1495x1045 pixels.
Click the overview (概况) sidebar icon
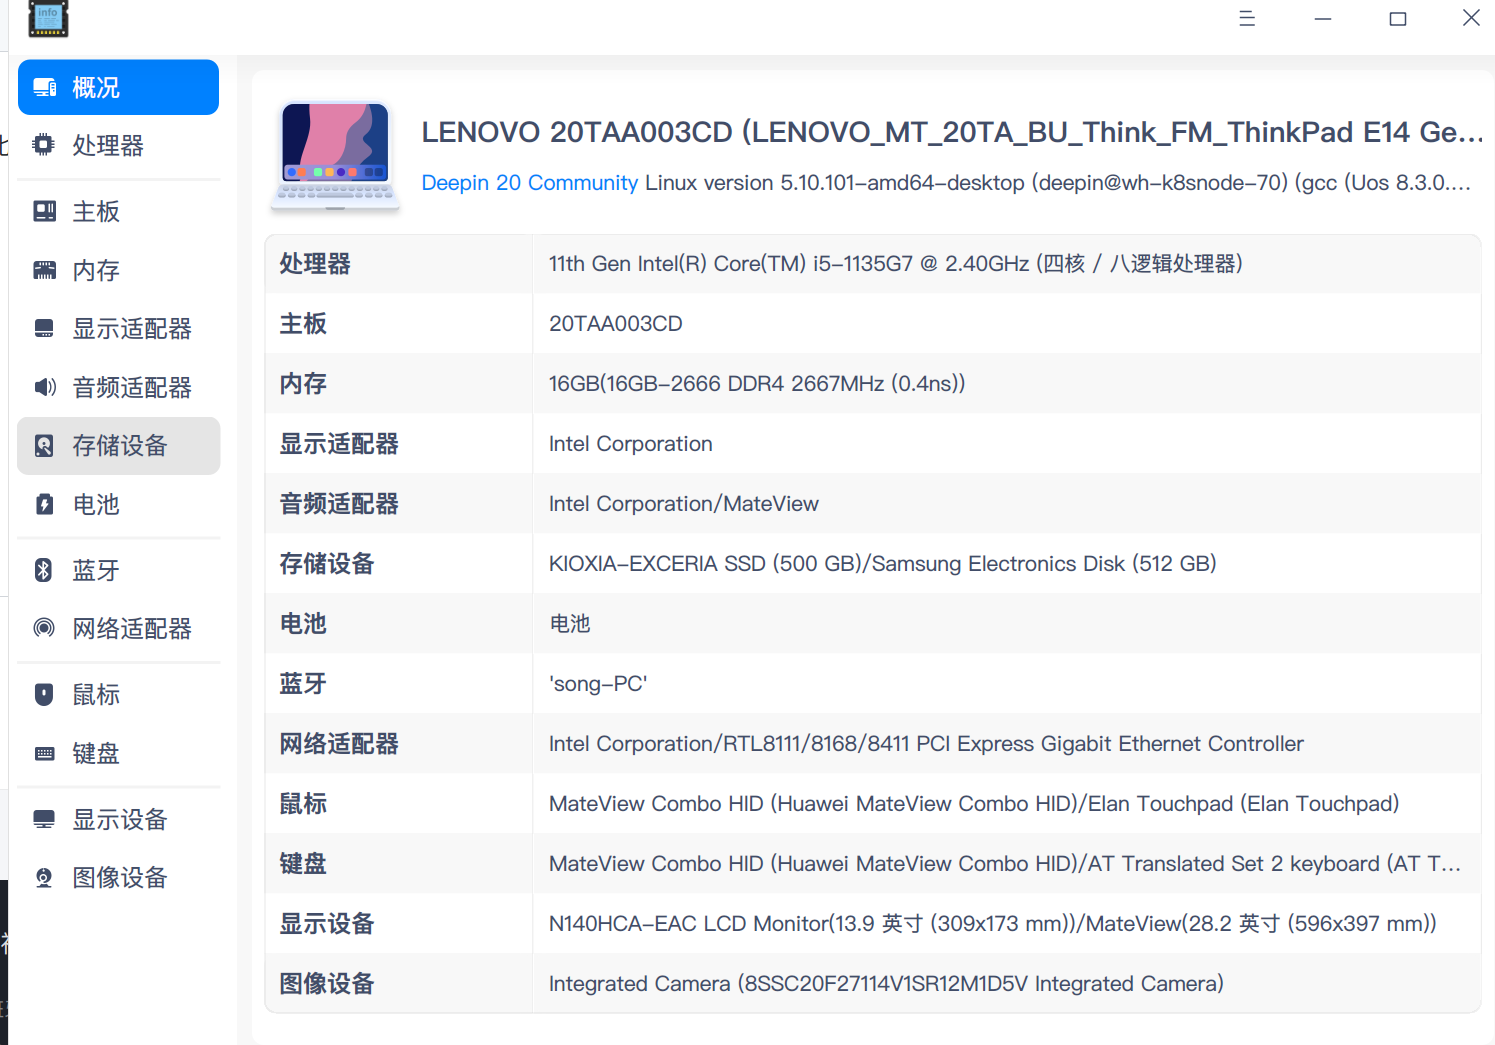(x=45, y=88)
